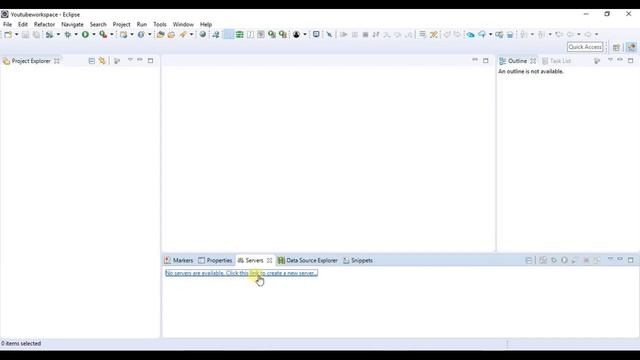Open the Search menu

(x=98, y=24)
